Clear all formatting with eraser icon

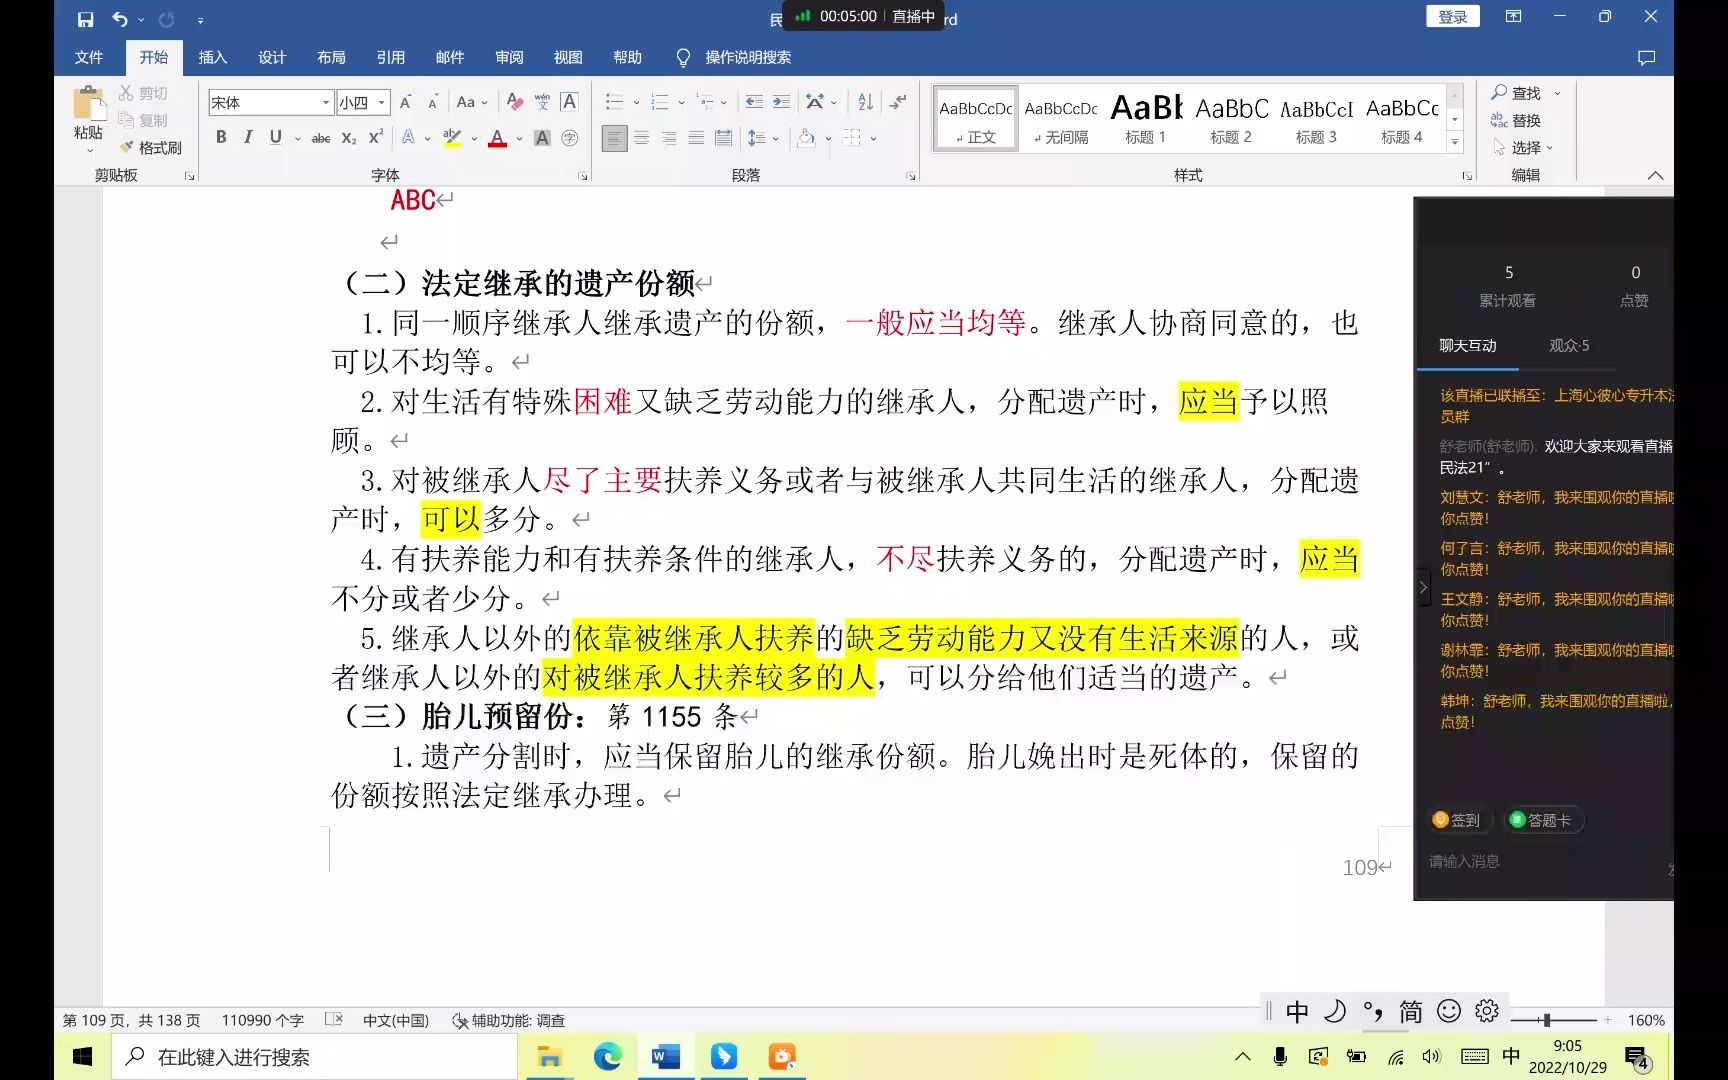(x=515, y=102)
